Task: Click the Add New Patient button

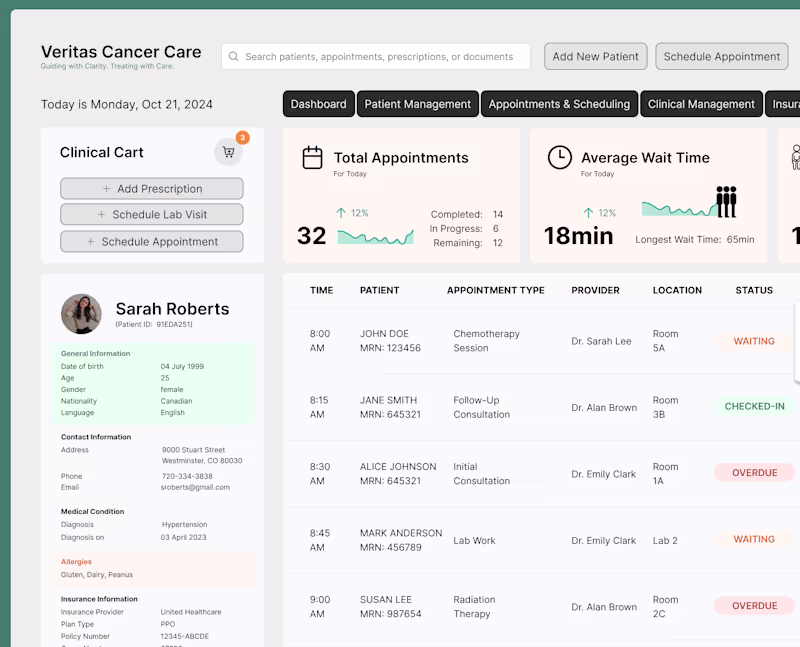Action: pyautogui.click(x=595, y=56)
